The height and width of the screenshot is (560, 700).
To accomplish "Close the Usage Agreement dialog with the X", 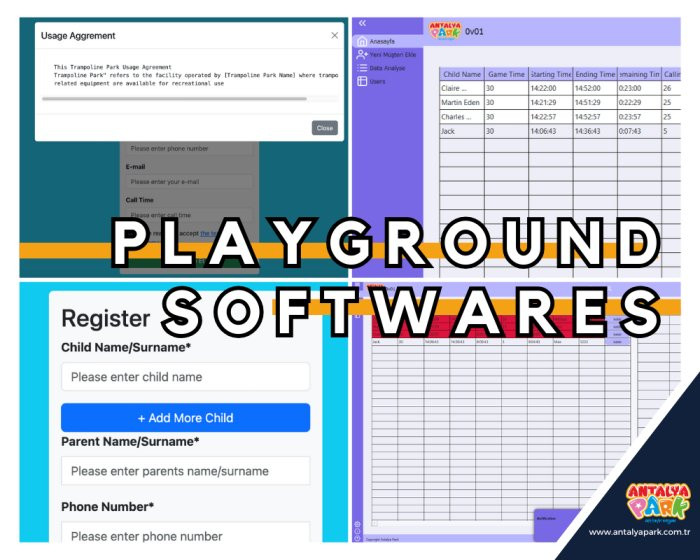I will point(334,35).
